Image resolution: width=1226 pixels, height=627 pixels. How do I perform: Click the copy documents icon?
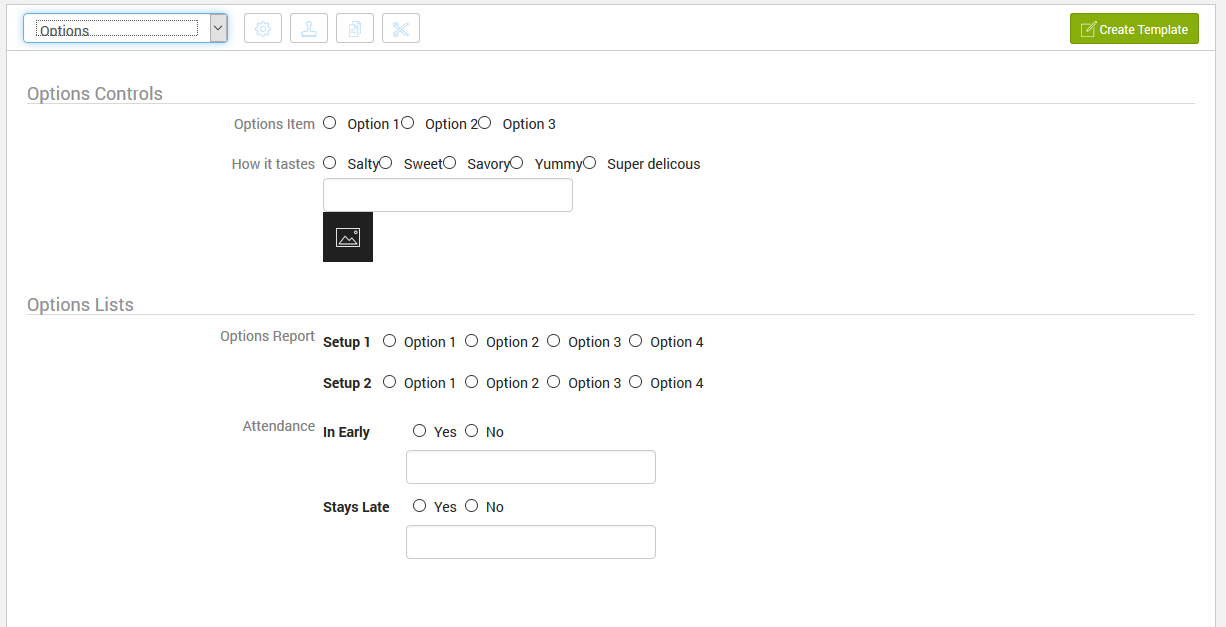click(x=355, y=29)
